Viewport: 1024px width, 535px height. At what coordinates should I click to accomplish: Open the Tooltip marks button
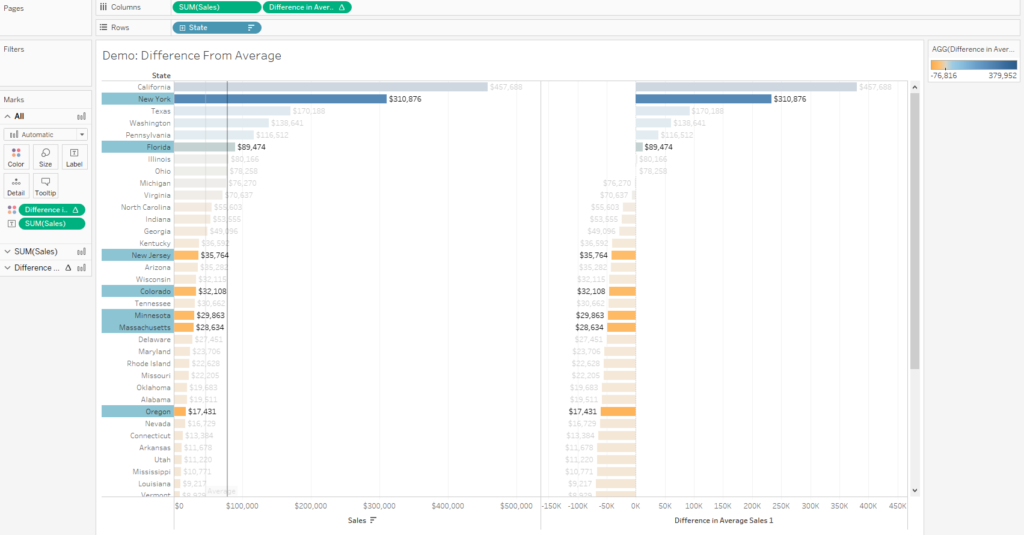pyautogui.click(x=45, y=185)
